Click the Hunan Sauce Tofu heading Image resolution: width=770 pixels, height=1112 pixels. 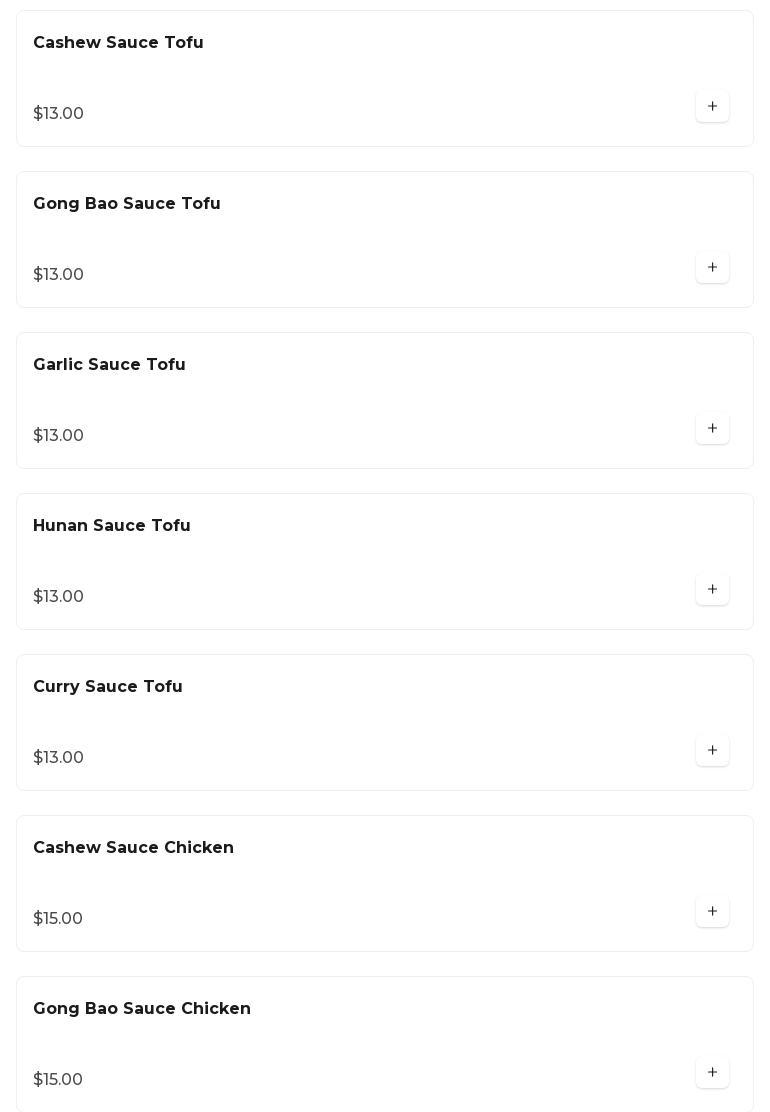pyautogui.click(x=112, y=526)
